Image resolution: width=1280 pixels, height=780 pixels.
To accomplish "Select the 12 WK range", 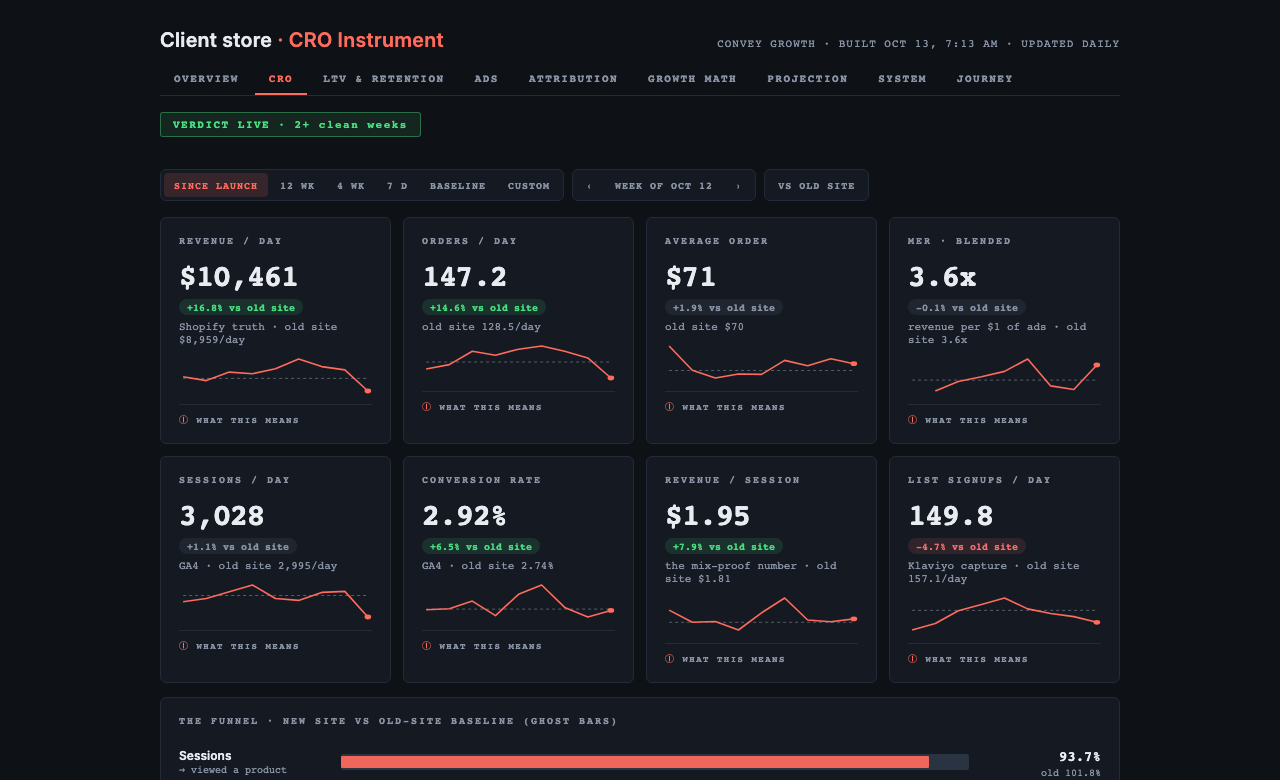I will click(x=297, y=186).
